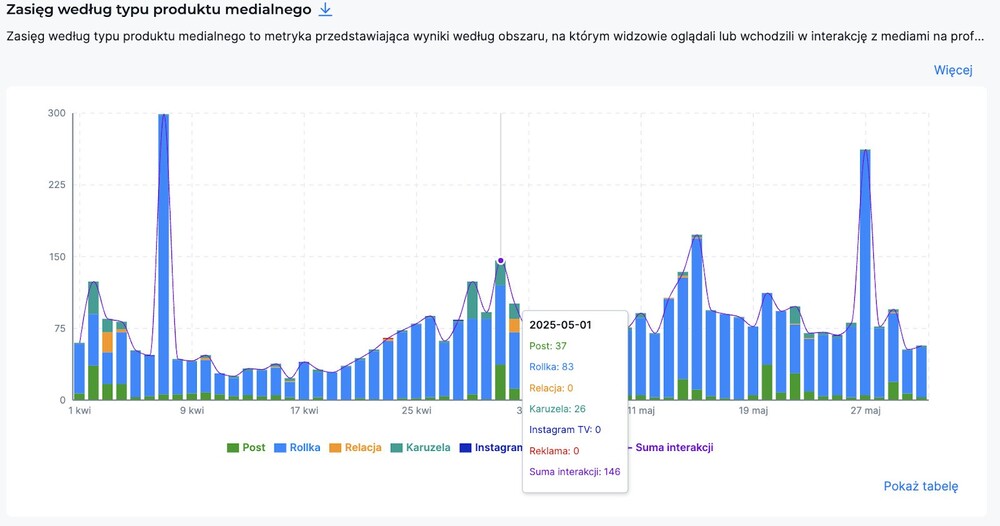Viewport: 1000px width, 526px height.
Task: Click the 17 kwi label on the x-axis
Action: coord(304,410)
